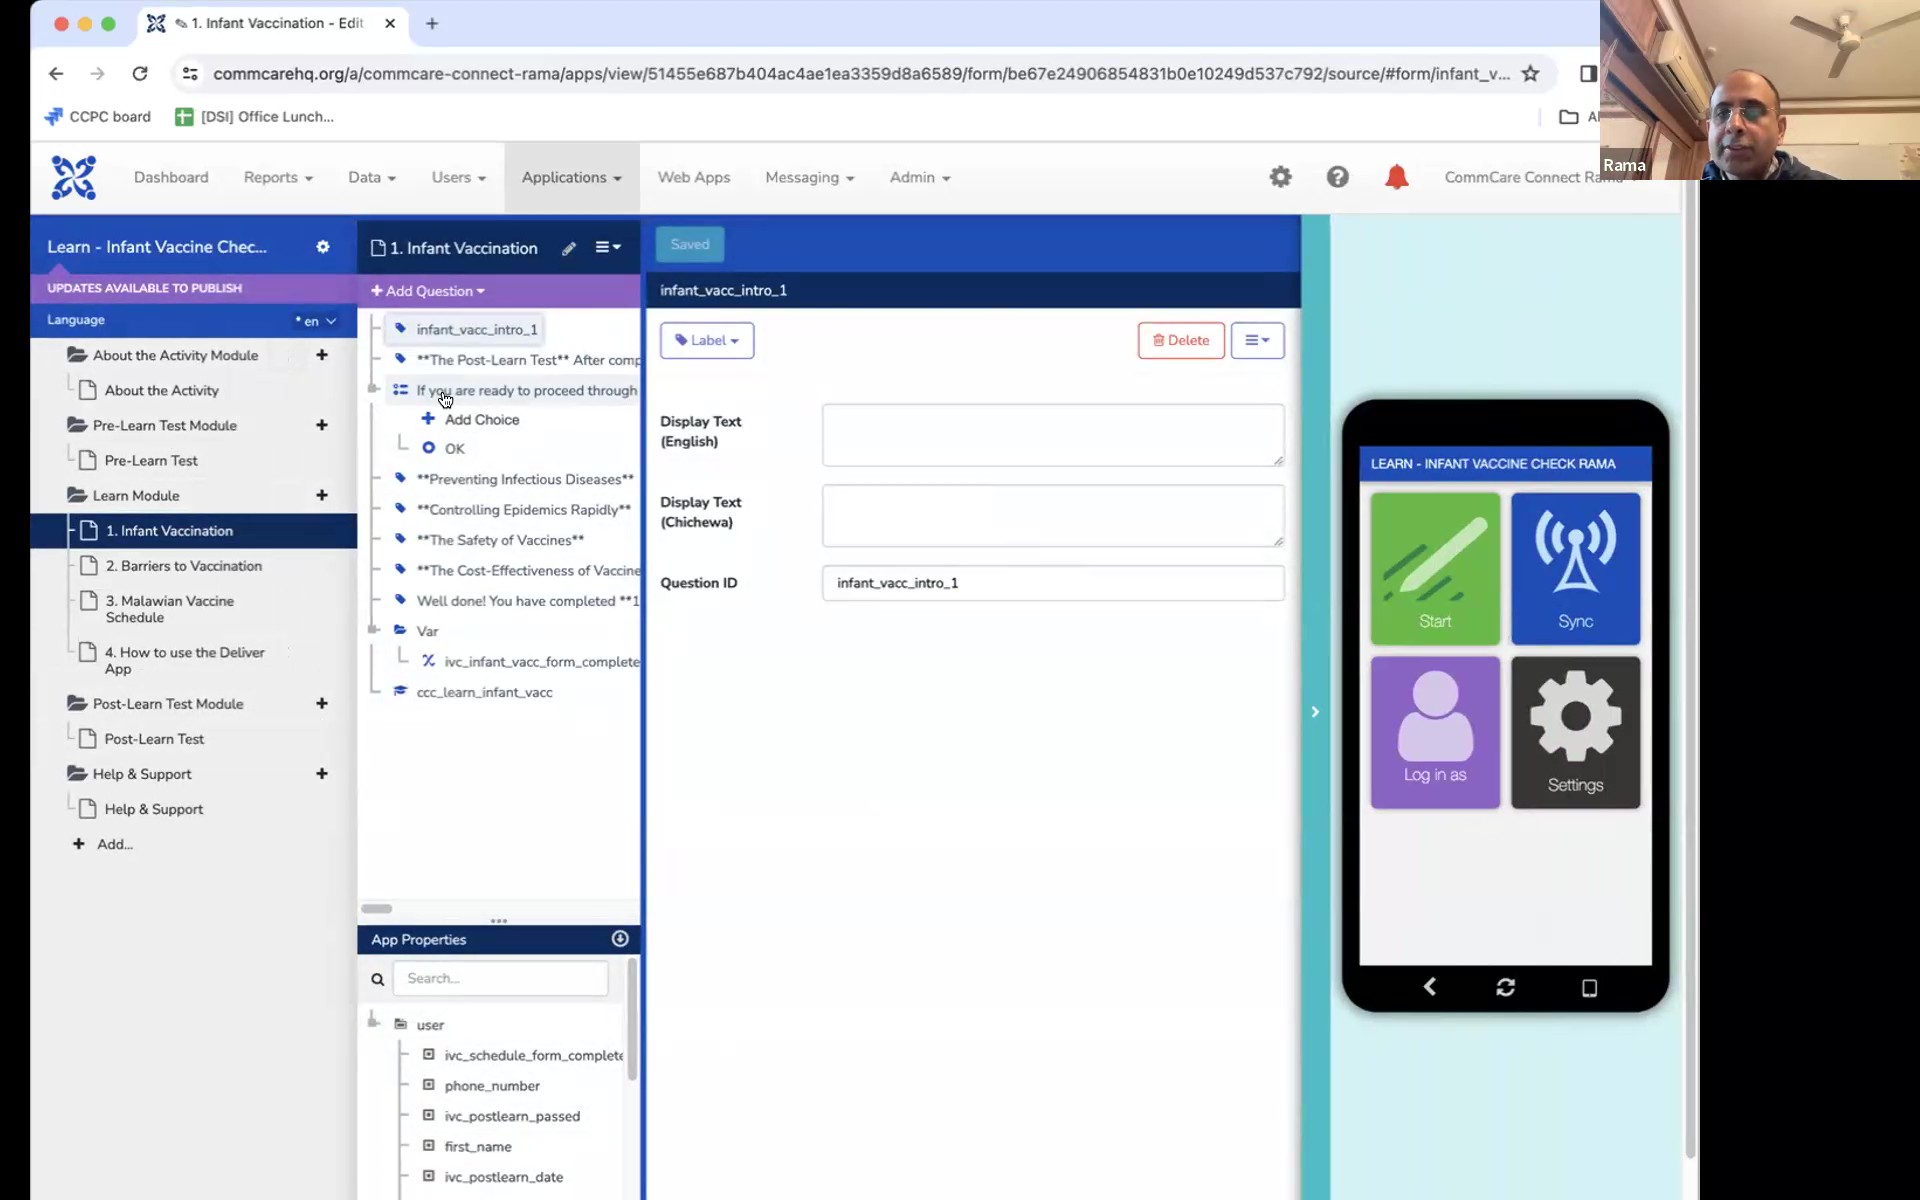Open the Add Question dropdown
The height and width of the screenshot is (1200, 1920).
pos(428,291)
